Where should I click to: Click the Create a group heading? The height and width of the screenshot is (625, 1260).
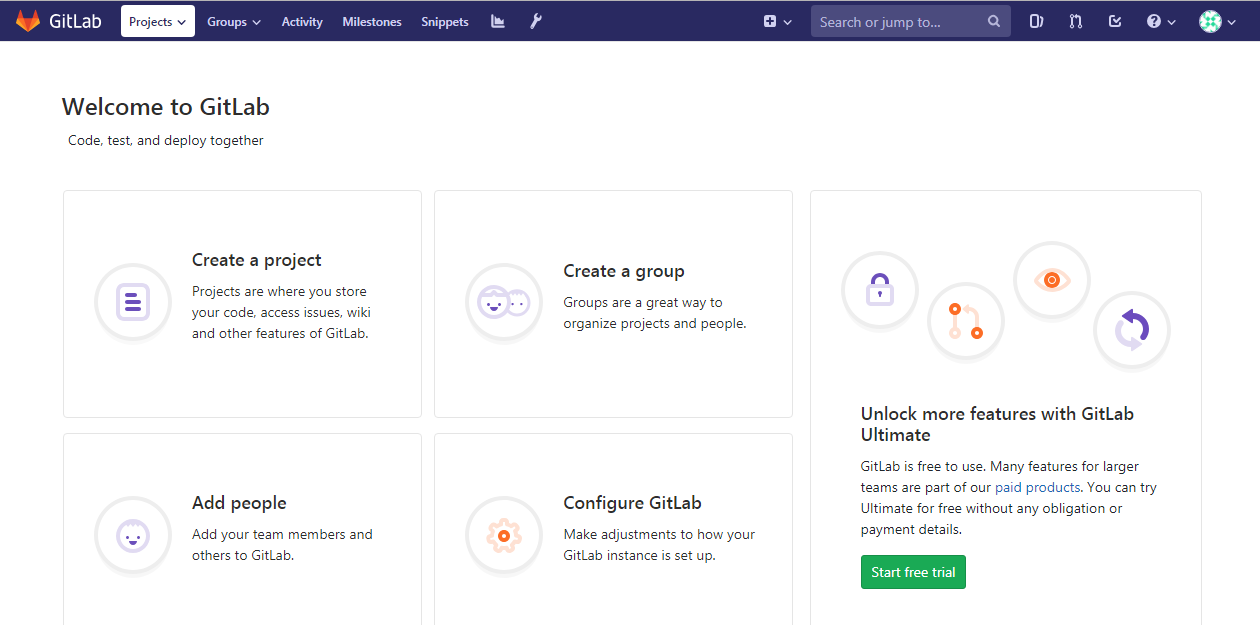tap(624, 271)
